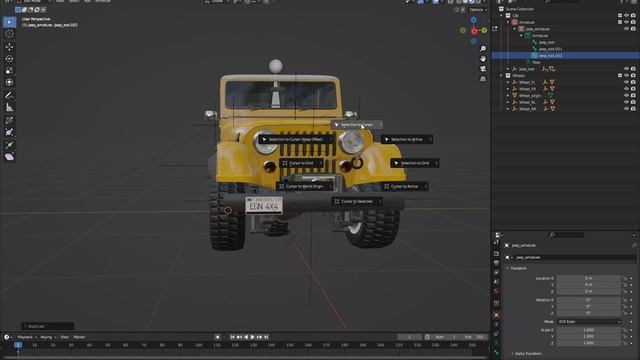This screenshot has width=640, height=360.
Task: Select the Shear tool at toolbar bottom
Action: click(x=9, y=157)
